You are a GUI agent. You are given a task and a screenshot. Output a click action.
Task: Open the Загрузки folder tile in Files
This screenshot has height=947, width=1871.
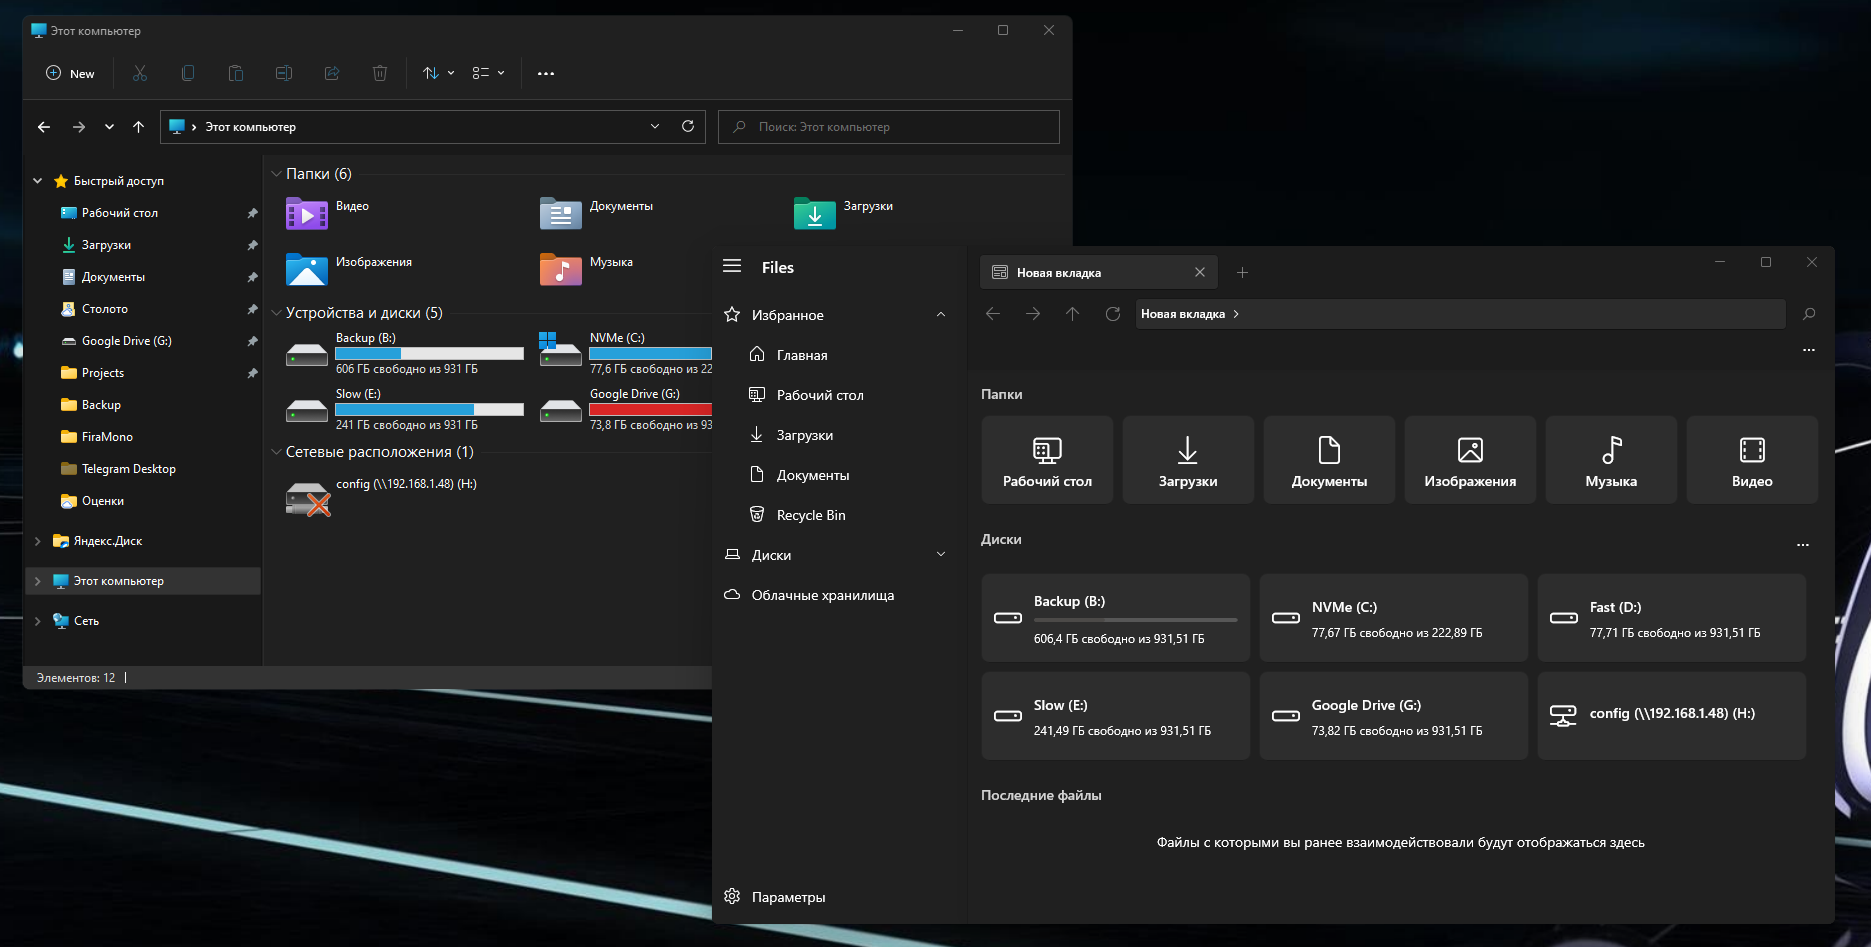1187,460
